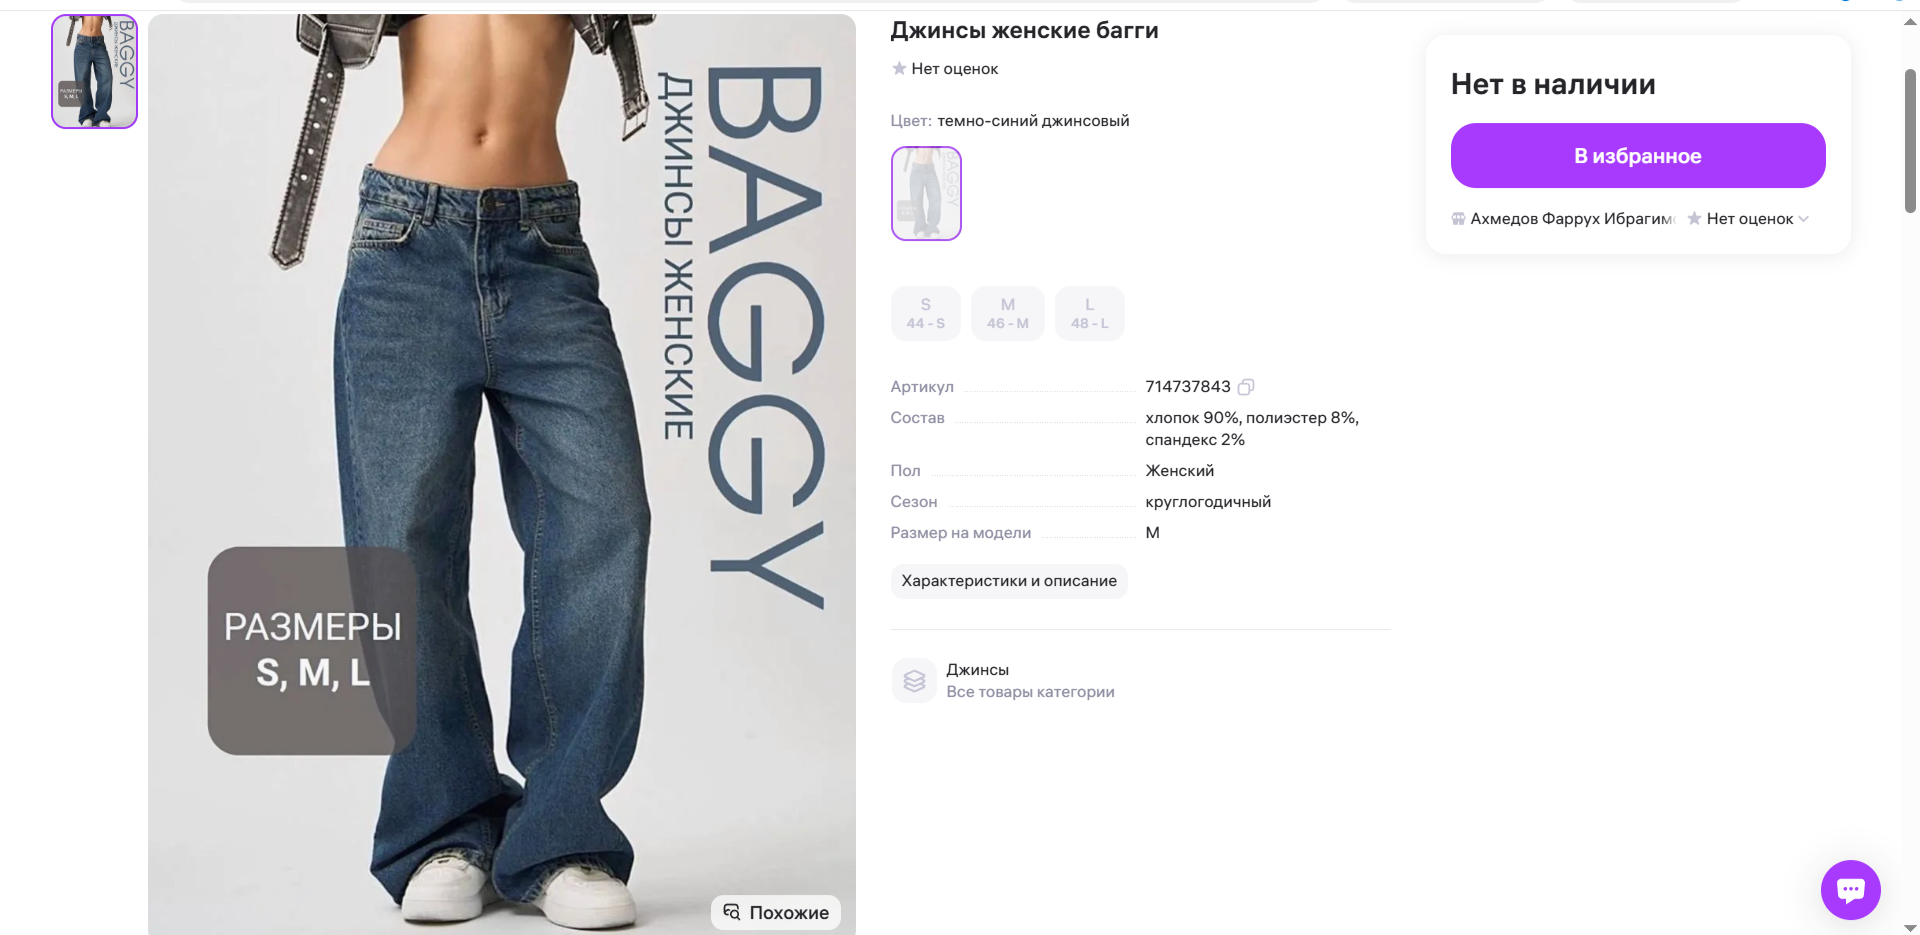This screenshot has width=1920, height=935.
Task: Select the dark blue denim color swatch
Action: 926,193
